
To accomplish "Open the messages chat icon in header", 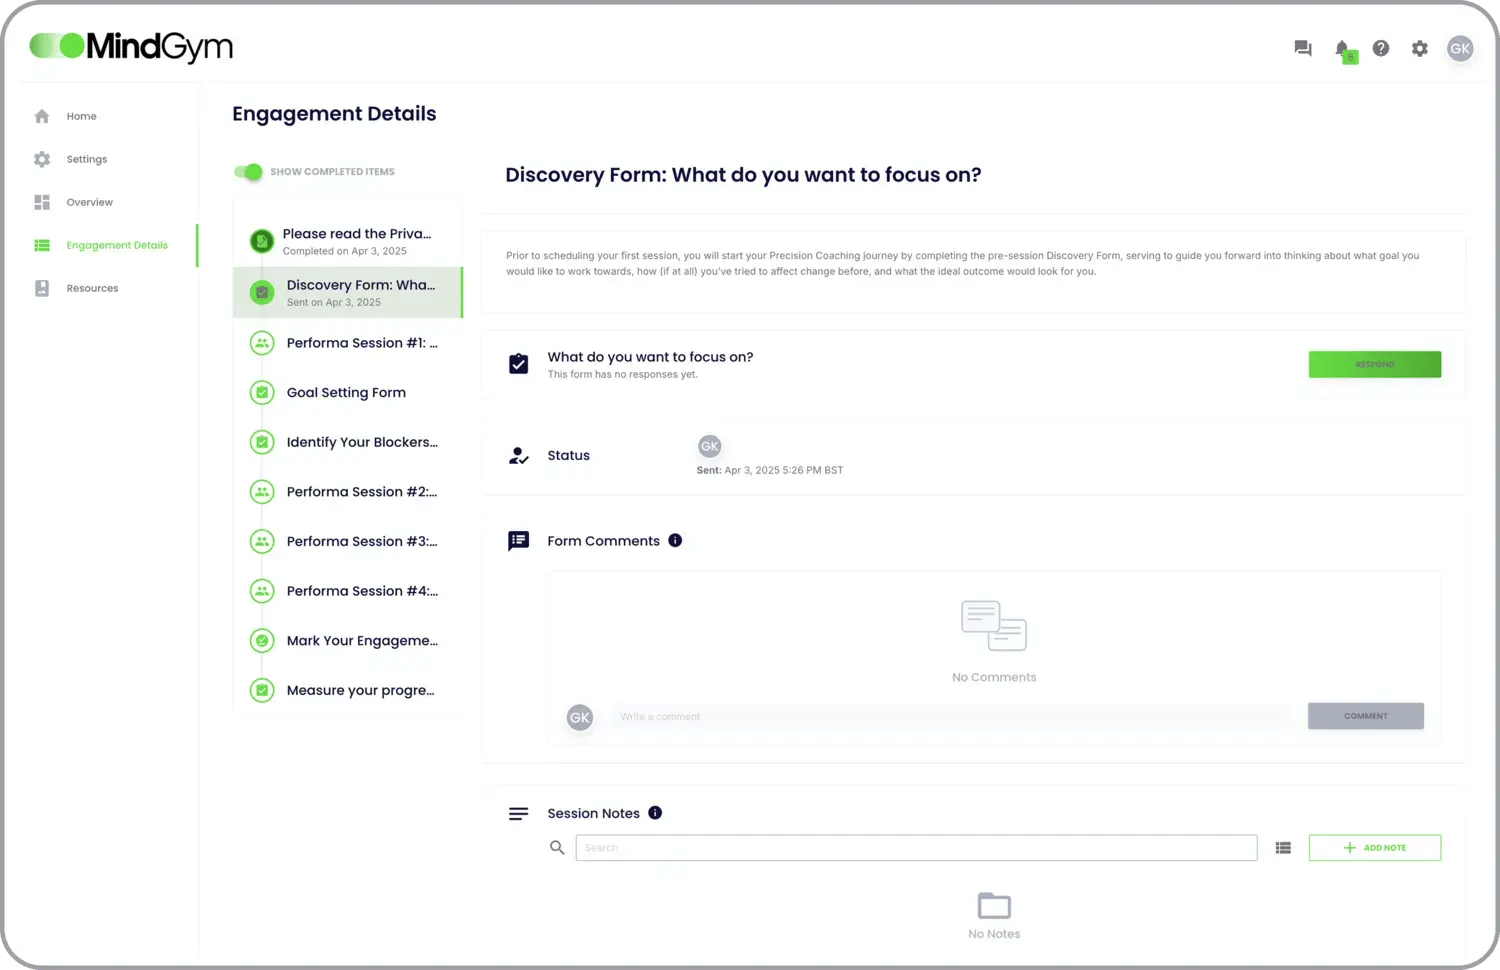I will 1302,48.
